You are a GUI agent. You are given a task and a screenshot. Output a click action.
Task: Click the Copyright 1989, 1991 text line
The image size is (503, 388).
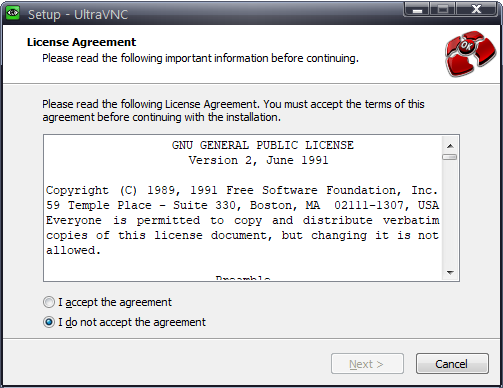(x=242, y=190)
